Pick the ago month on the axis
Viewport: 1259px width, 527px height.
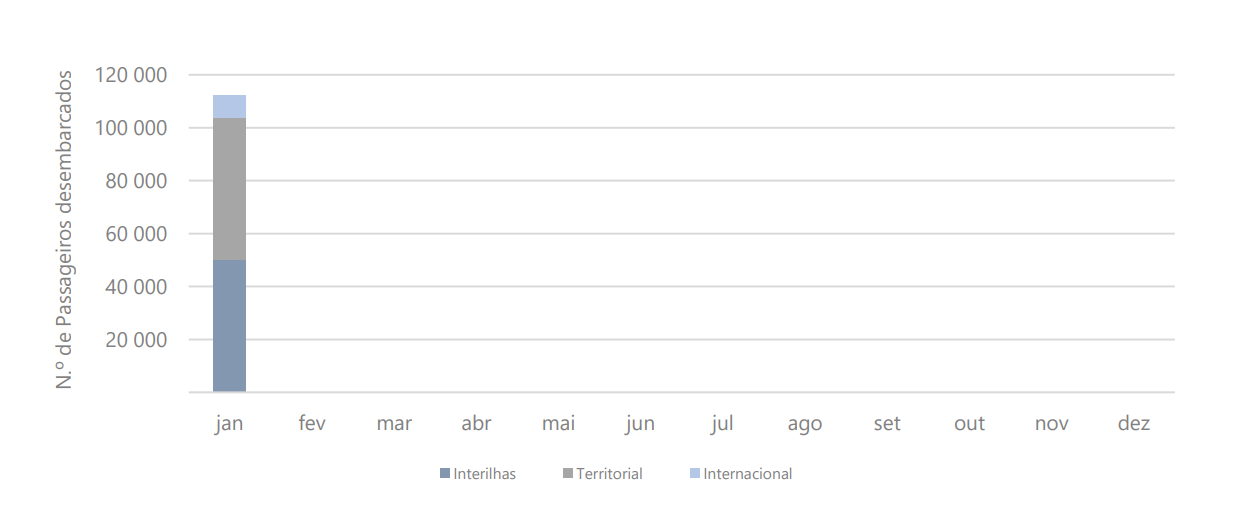(804, 424)
